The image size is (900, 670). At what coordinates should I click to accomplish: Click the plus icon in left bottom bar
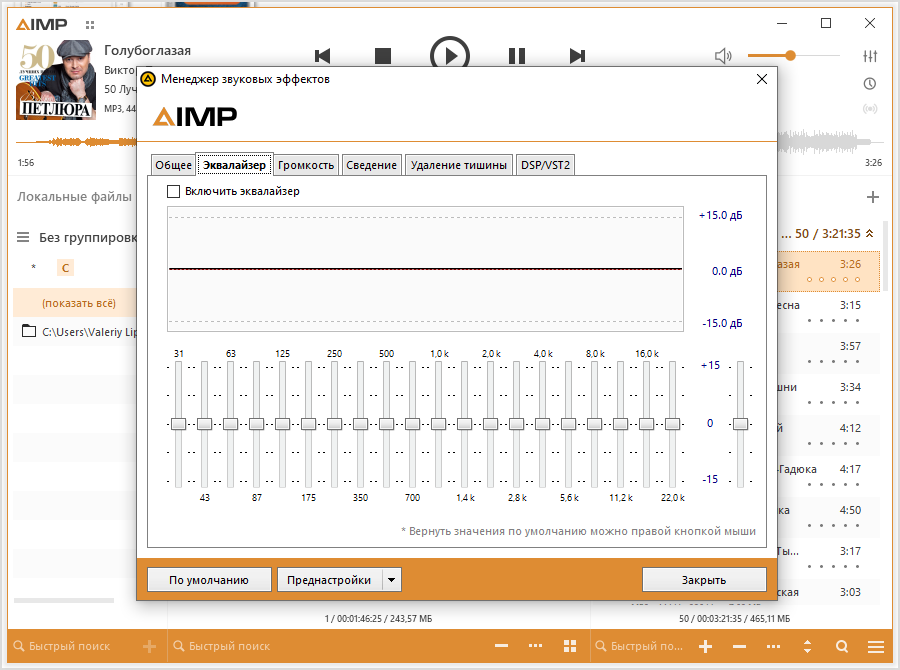[x=149, y=646]
